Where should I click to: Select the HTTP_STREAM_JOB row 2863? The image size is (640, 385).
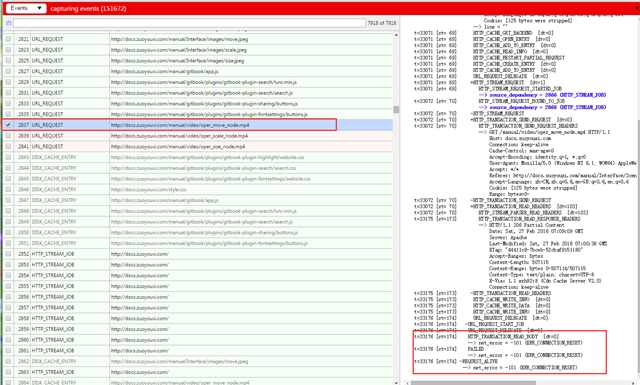click(x=198, y=372)
